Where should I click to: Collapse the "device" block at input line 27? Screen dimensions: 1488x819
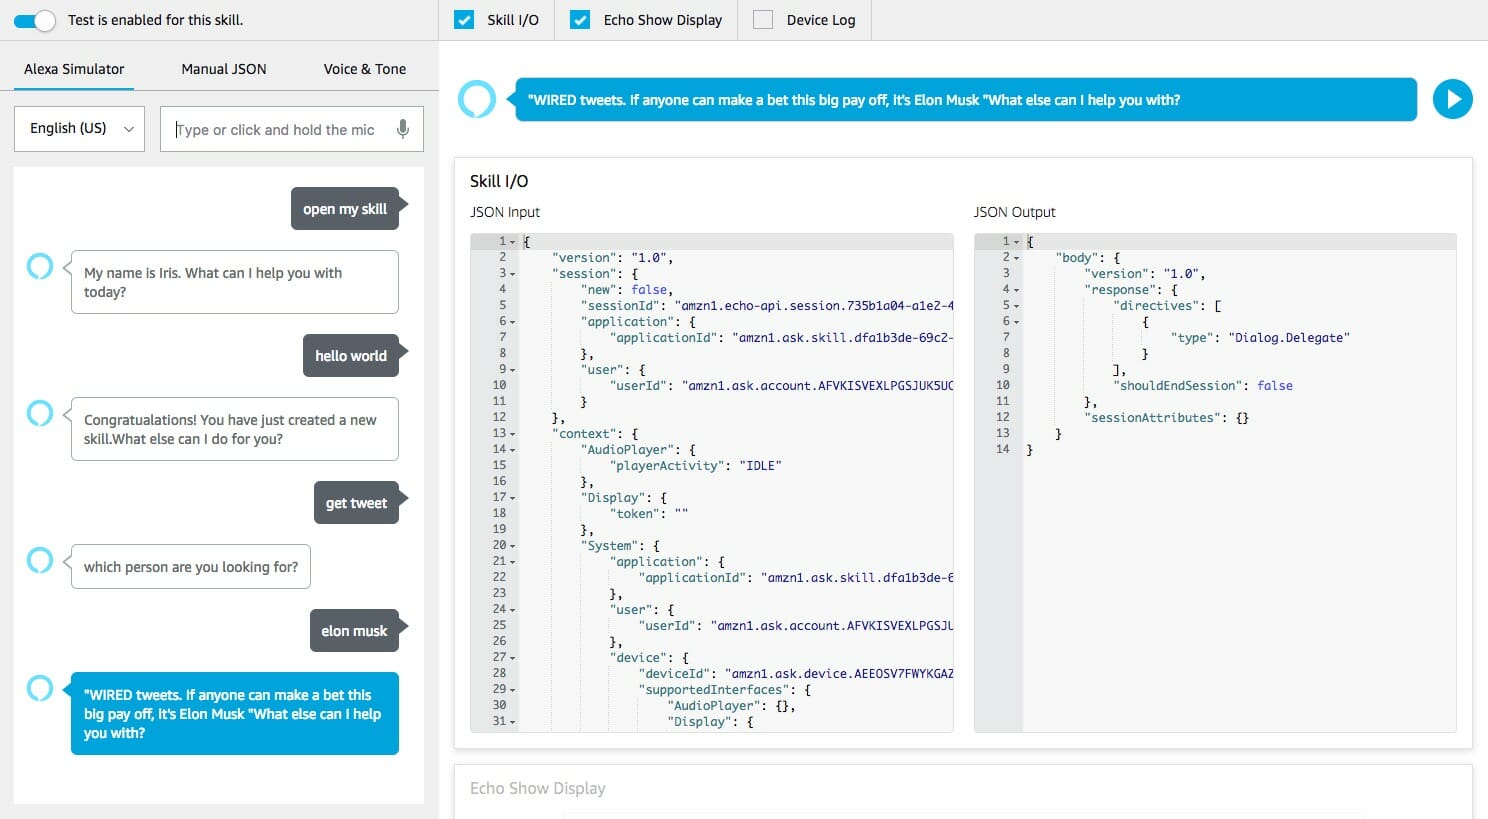coord(513,658)
